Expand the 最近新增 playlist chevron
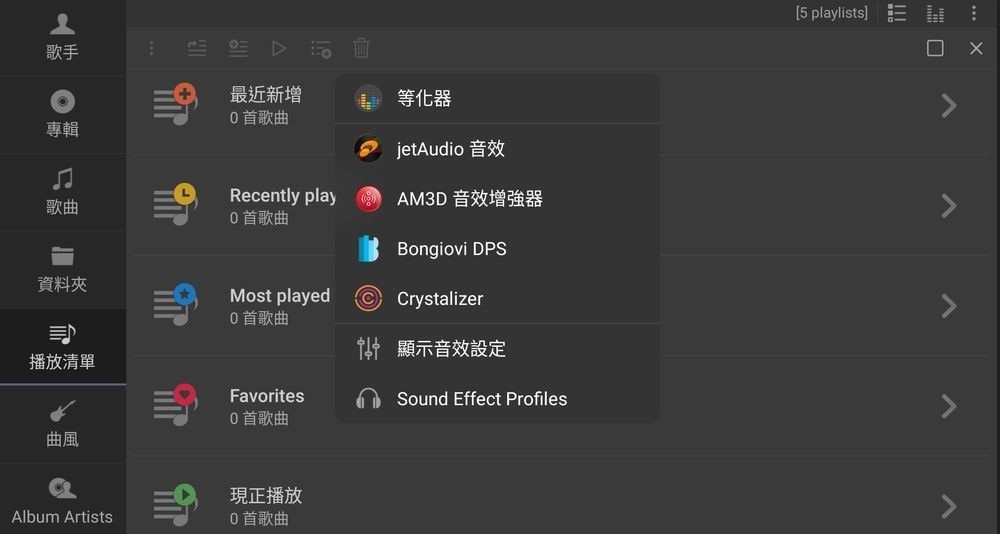 [949, 105]
